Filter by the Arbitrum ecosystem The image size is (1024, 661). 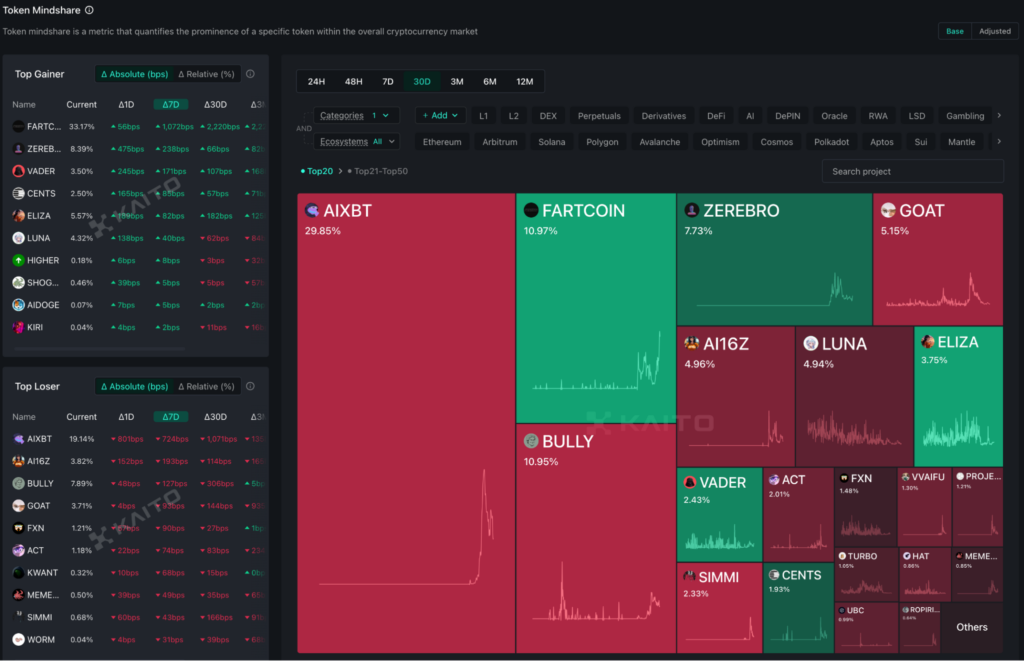point(500,142)
